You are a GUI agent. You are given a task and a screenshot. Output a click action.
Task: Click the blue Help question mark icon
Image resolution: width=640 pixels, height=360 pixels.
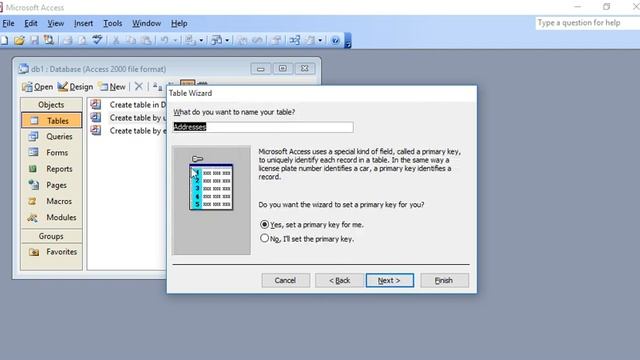pyautogui.click(x=336, y=40)
